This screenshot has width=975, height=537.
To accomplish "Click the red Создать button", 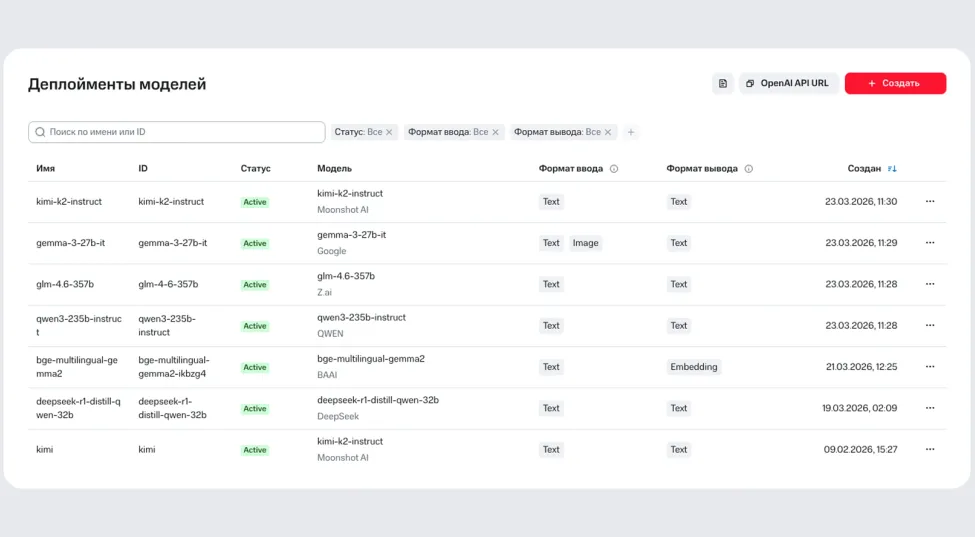I will [x=895, y=84].
